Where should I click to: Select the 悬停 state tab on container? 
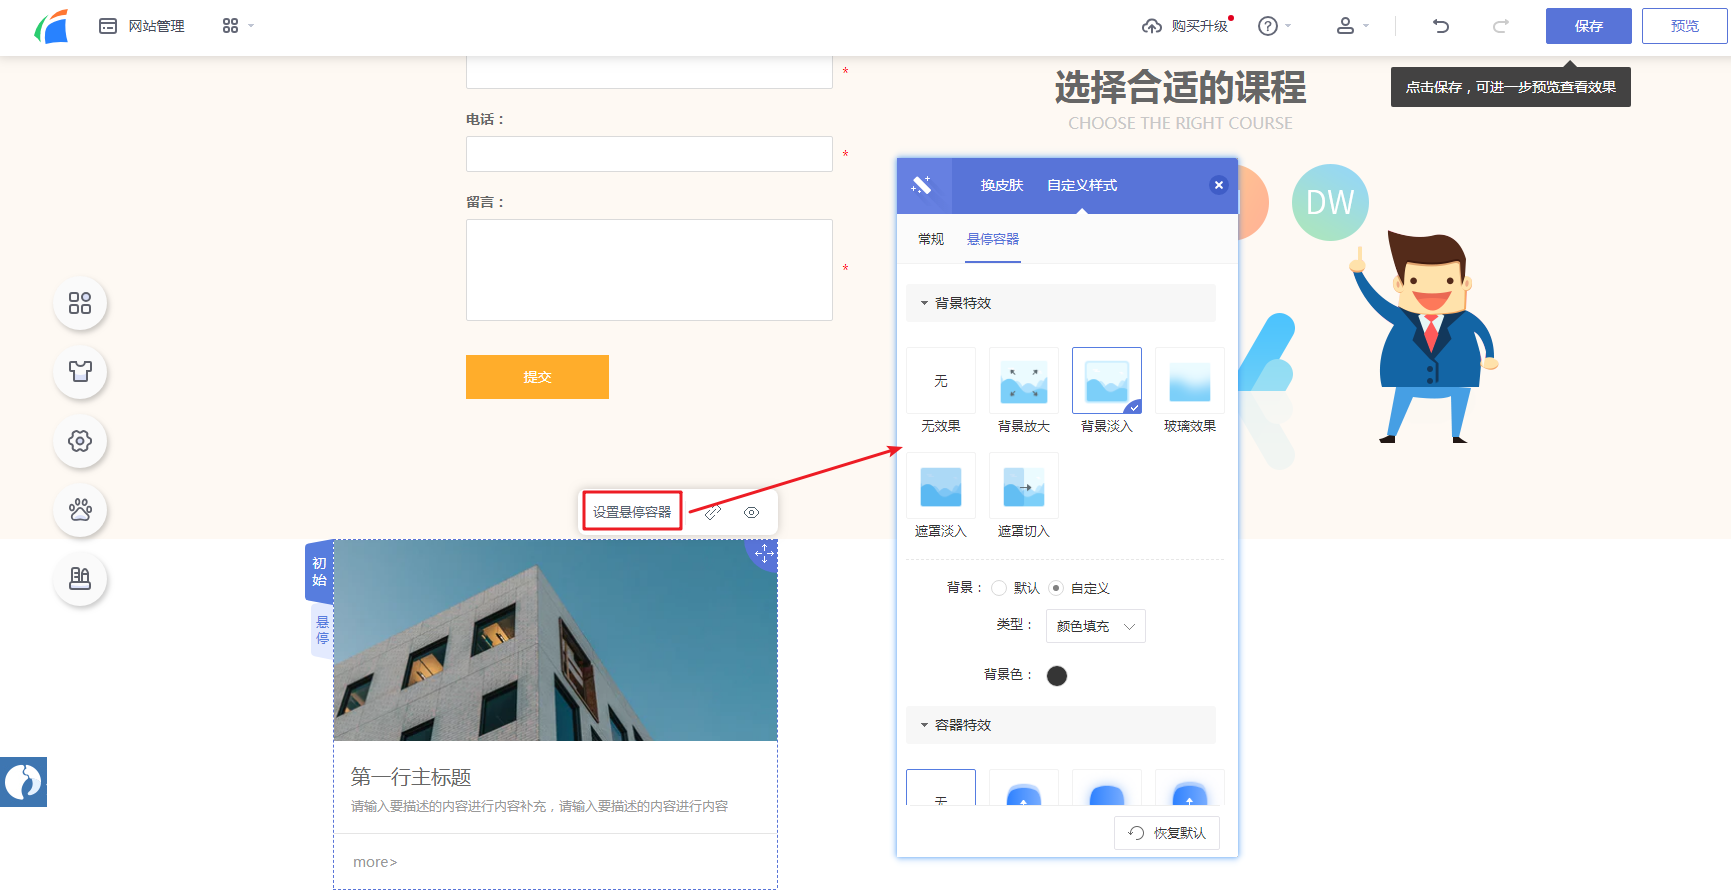pyautogui.click(x=322, y=630)
